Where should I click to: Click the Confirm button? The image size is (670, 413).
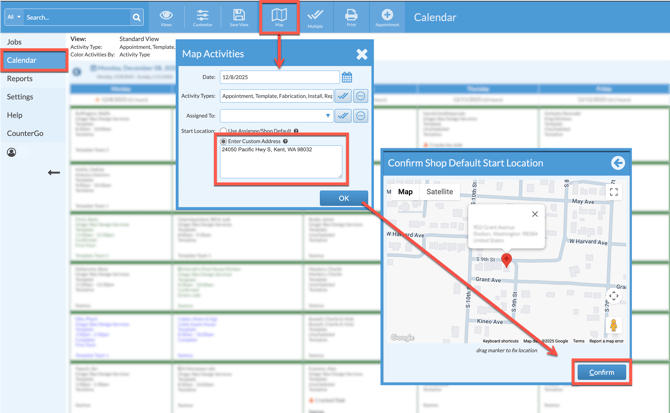(x=602, y=372)
